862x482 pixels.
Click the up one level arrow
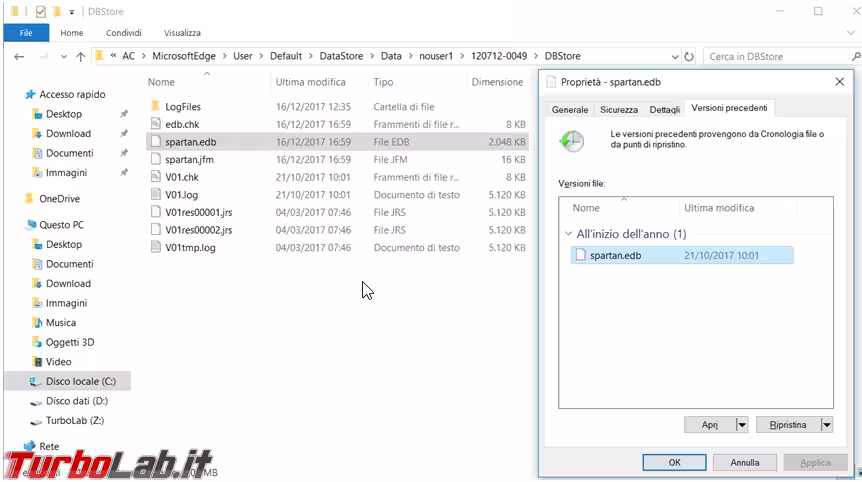coord(79,57)
